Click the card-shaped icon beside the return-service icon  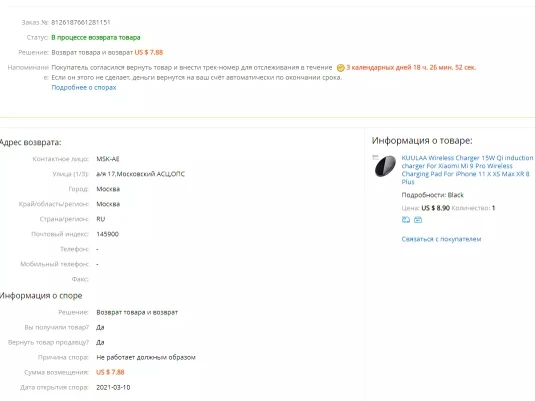(x=418, y=220)
